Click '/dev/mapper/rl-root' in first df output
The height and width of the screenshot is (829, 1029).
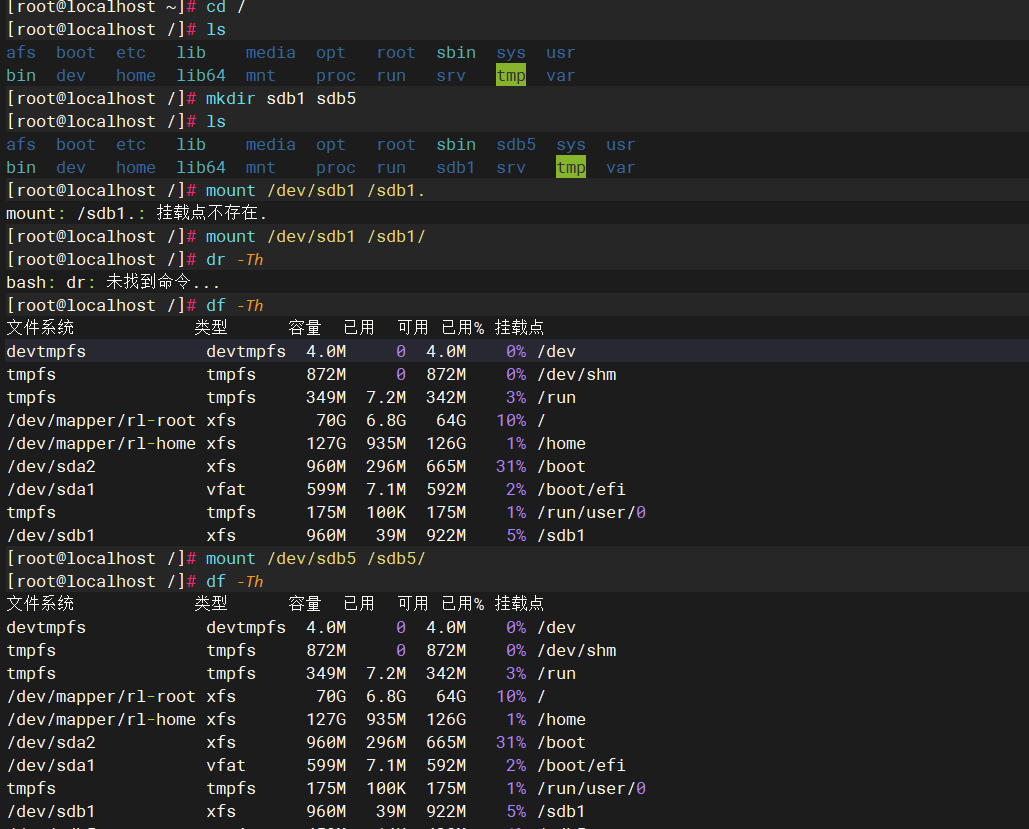pyautogui.click(x=101, y=421)
